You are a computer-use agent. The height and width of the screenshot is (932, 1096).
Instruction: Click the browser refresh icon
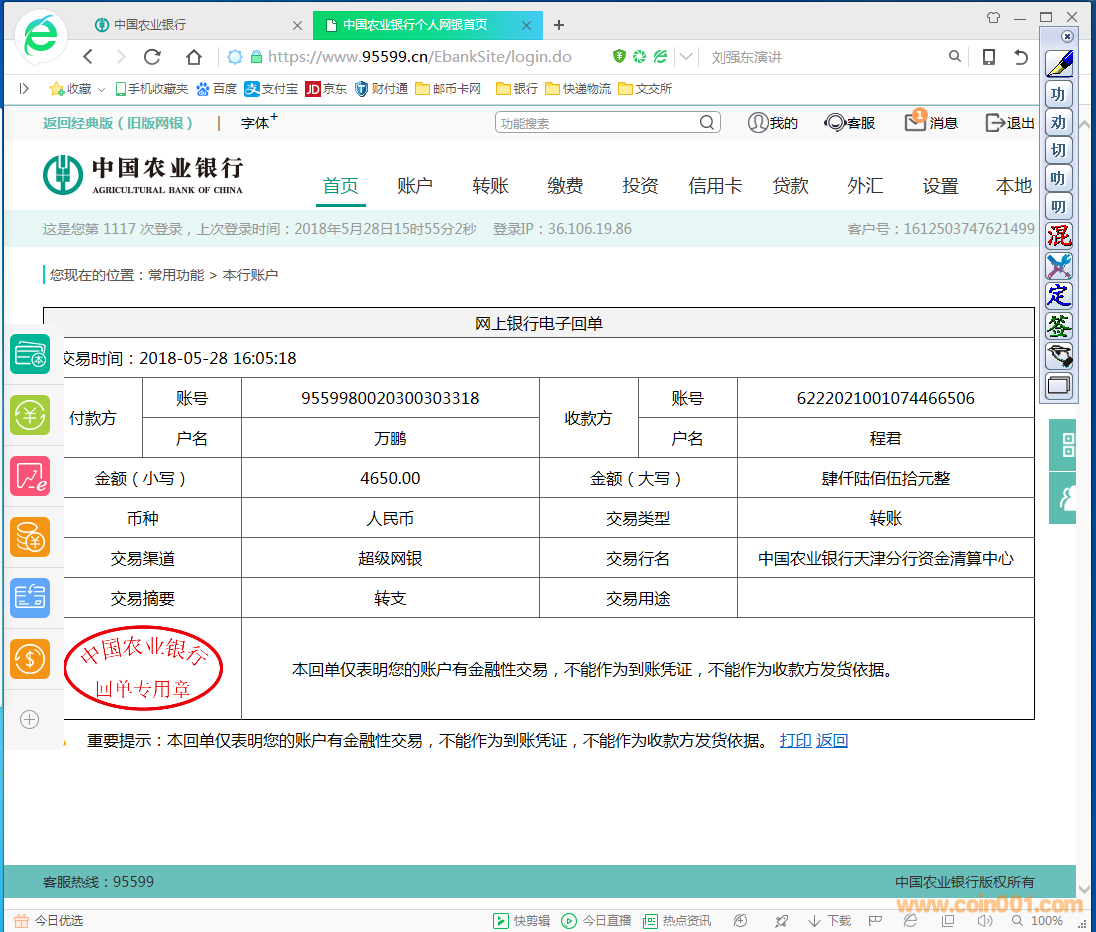[152, 57]
